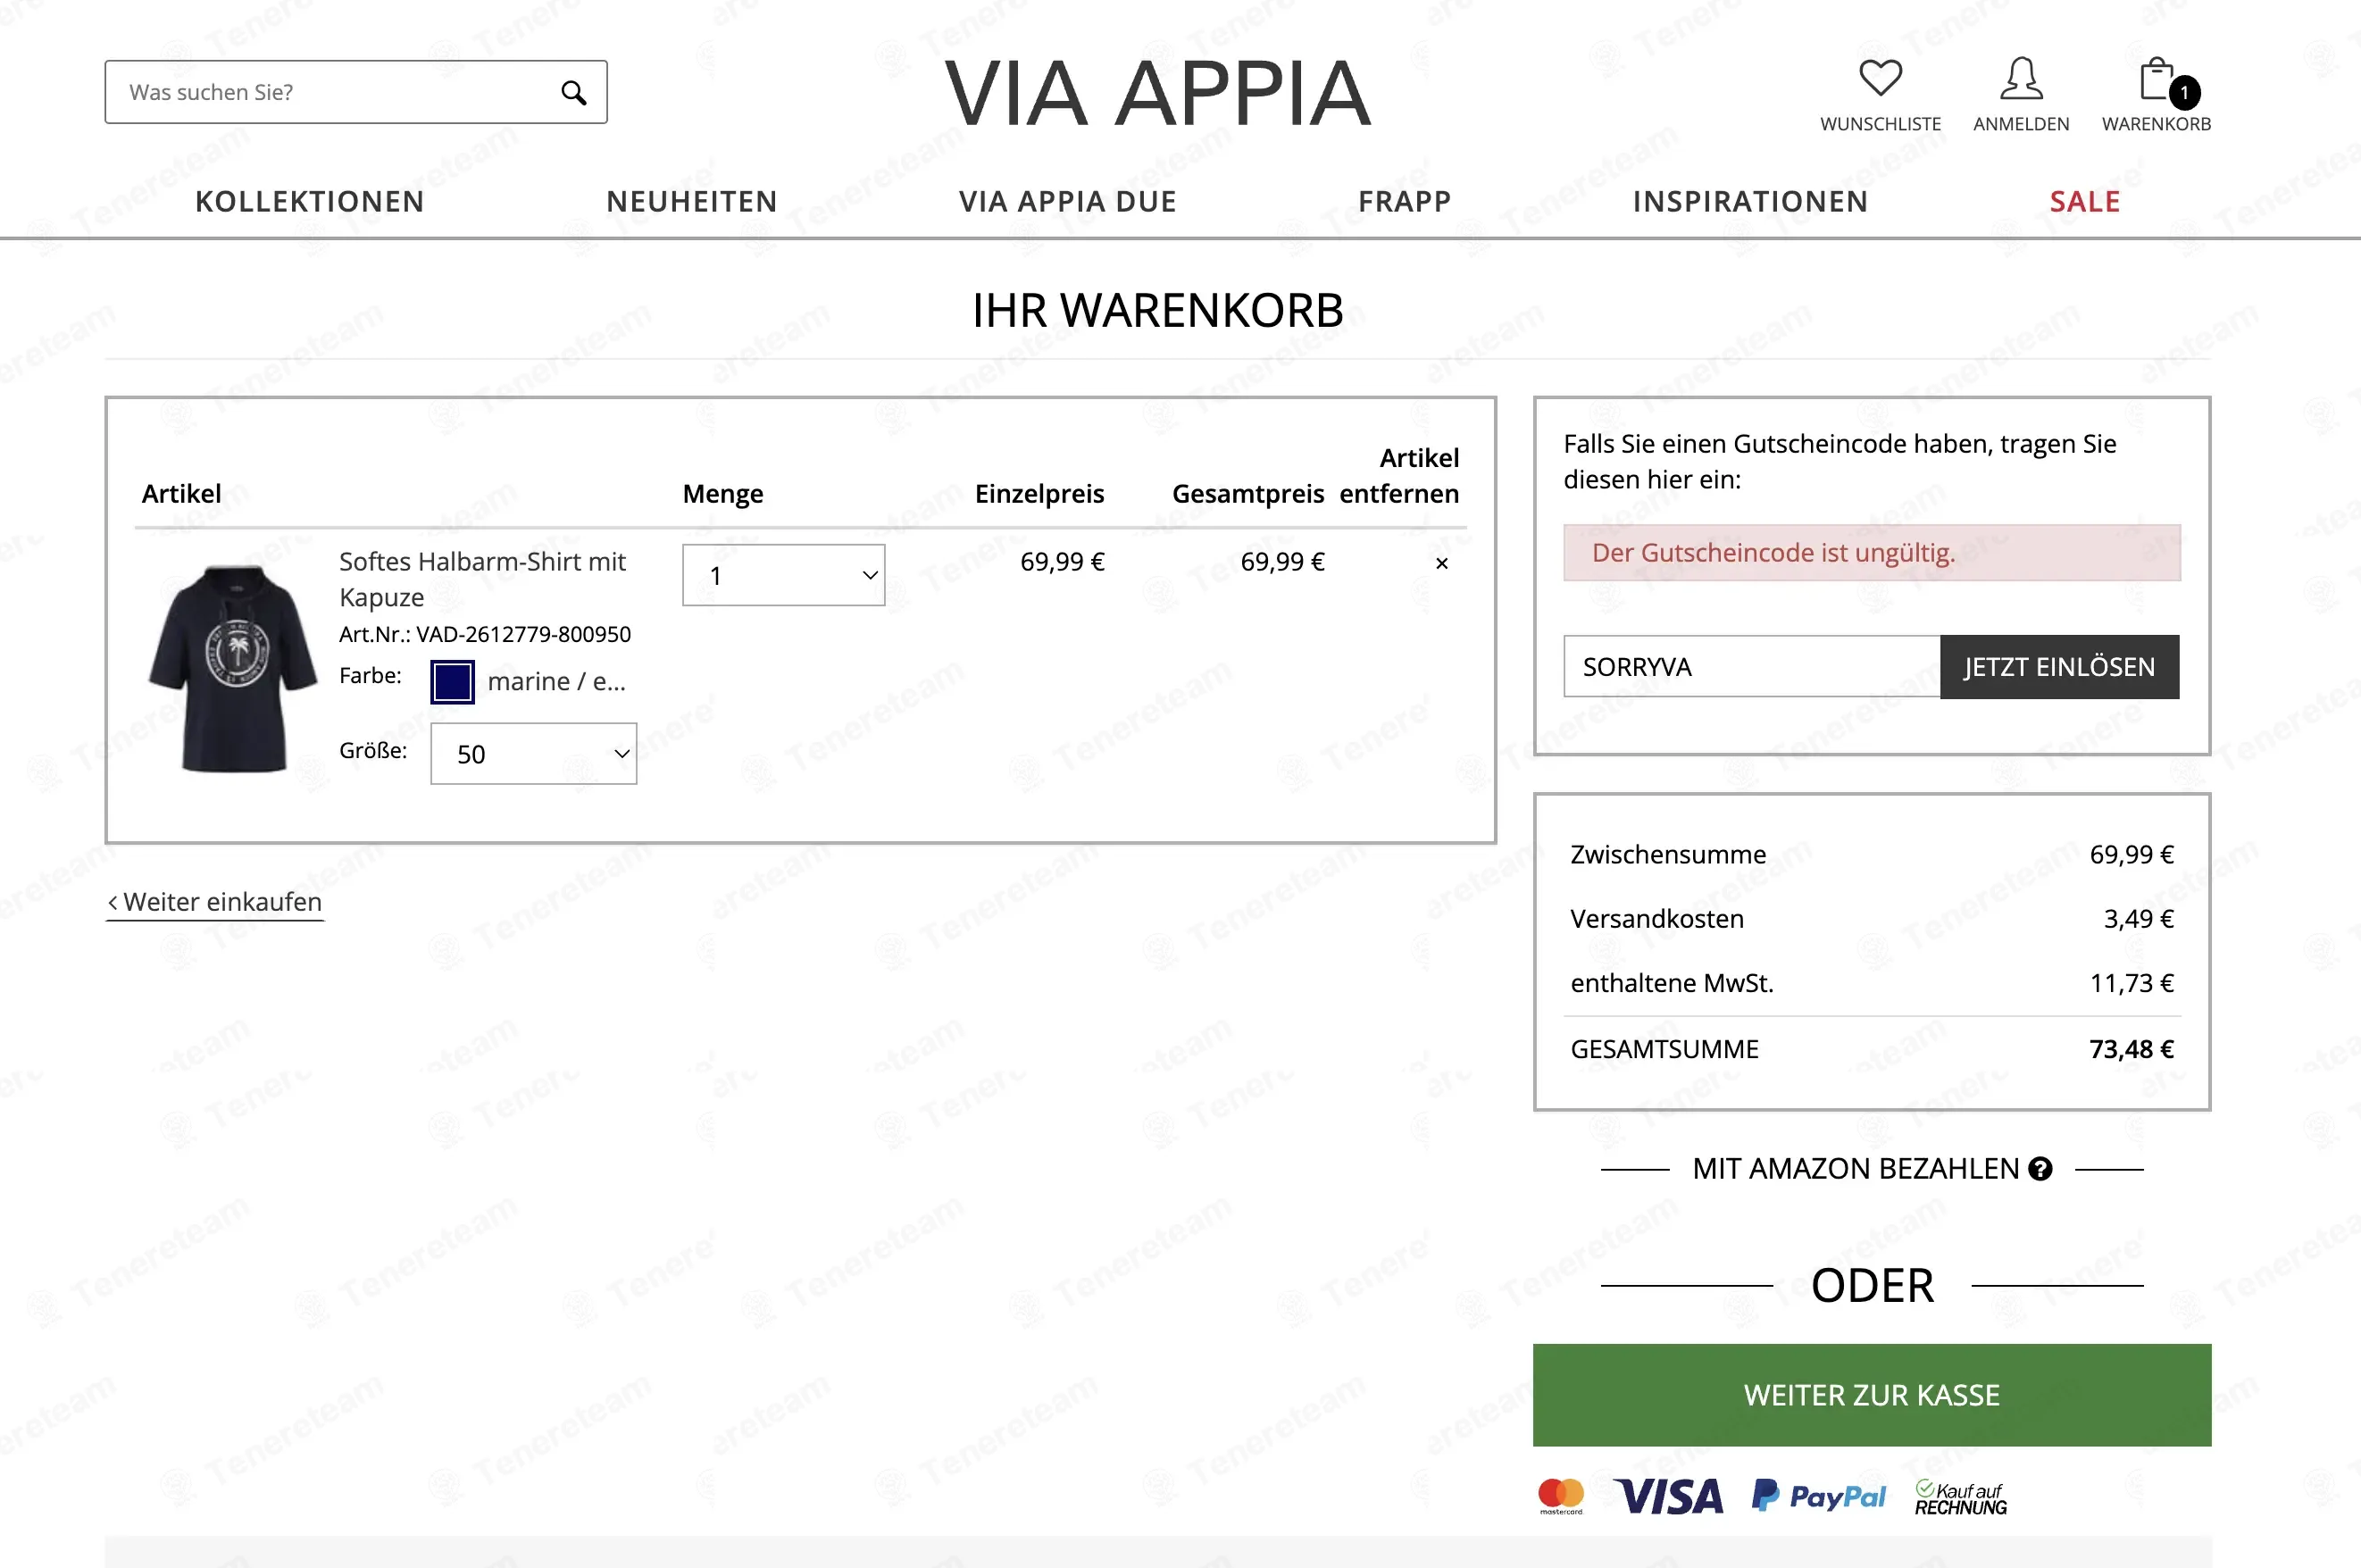Click the Kauf auf Rechnung logo
The image size is (2361, 1568).
1961,1497
